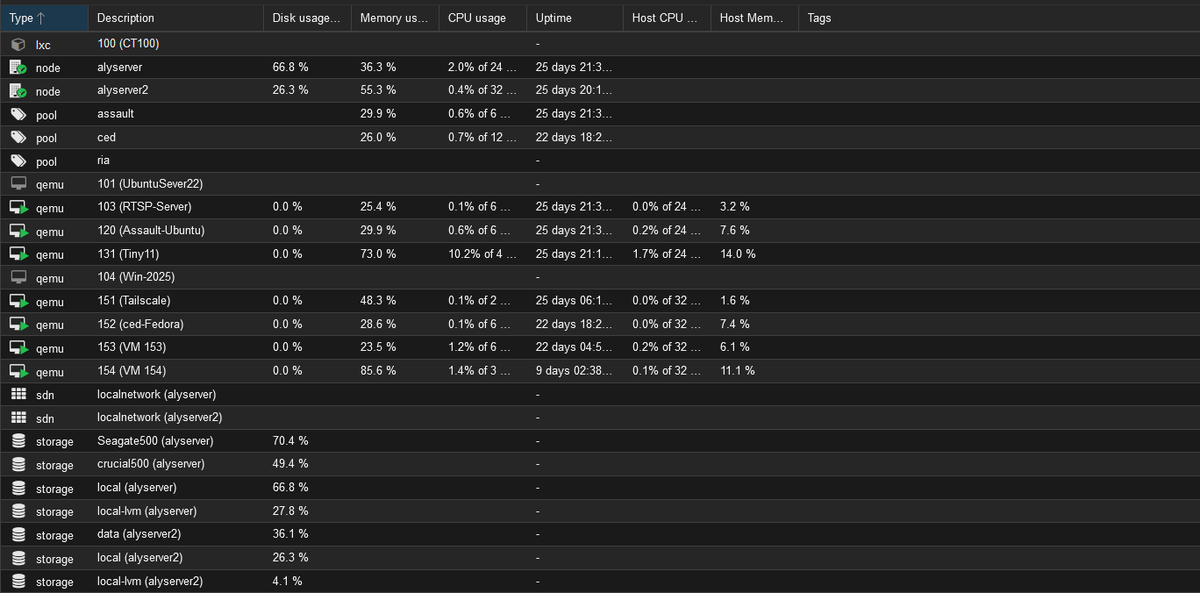Select 103 (RTSP-Server) description
1200x593 pixels.
point(144,207)
